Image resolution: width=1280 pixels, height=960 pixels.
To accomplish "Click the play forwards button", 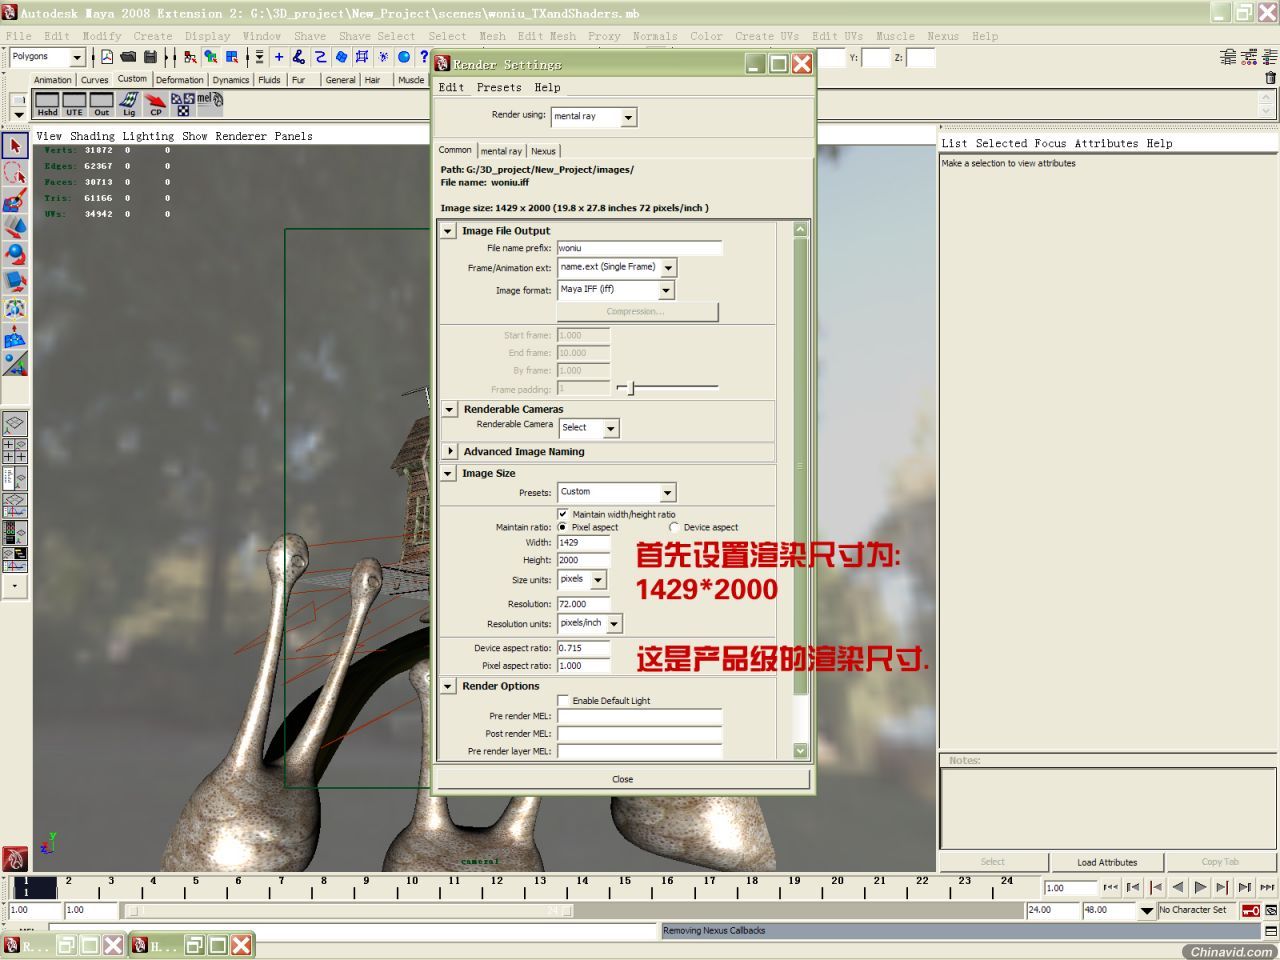I will 1200,887.
